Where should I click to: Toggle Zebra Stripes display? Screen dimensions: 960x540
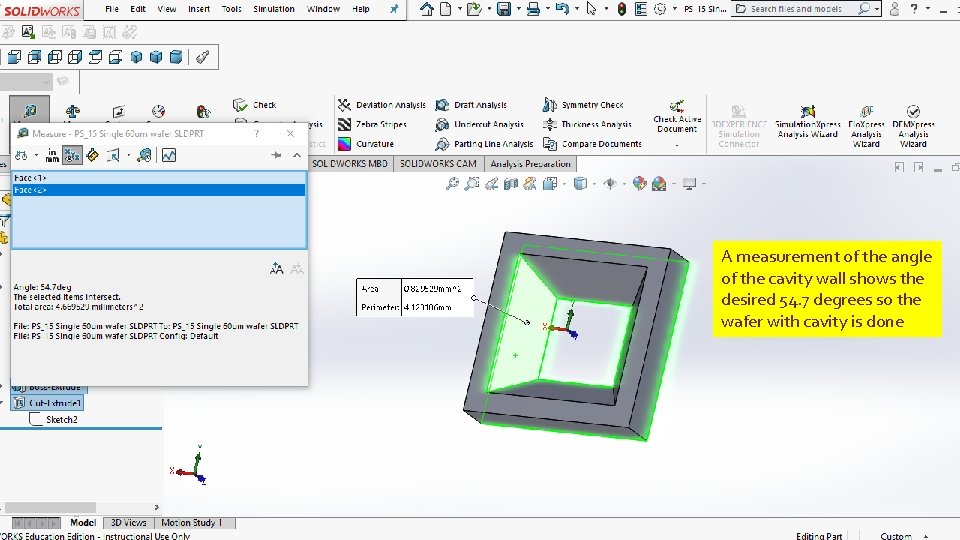click(x=372, y=124)
